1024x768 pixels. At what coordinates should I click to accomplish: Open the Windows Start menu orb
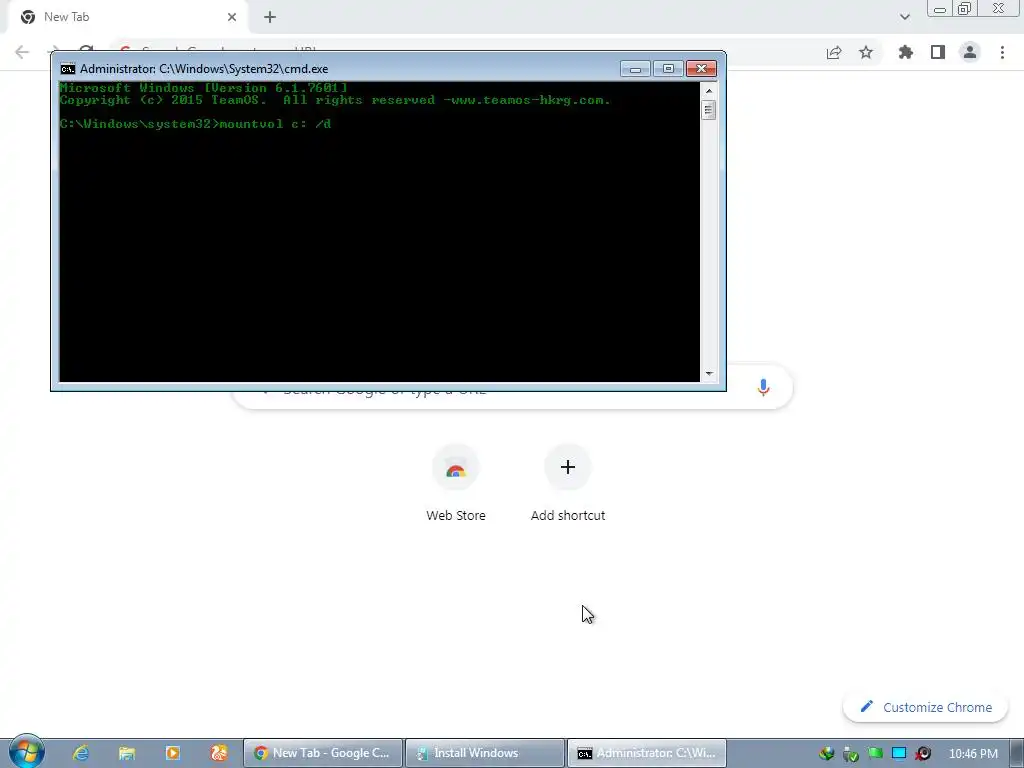point(27,752)
